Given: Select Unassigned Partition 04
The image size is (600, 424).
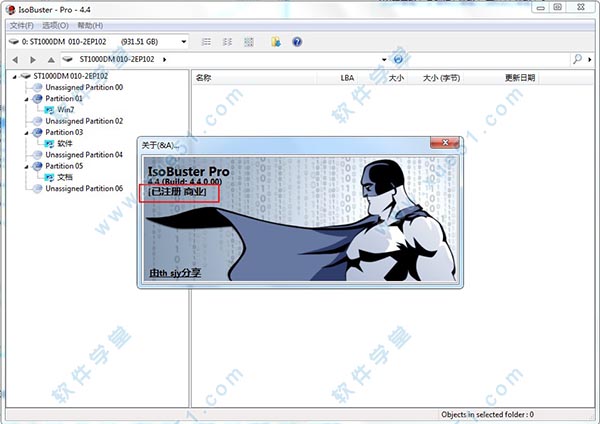Looking at the screenshot, I should click(x=84, y=155).
